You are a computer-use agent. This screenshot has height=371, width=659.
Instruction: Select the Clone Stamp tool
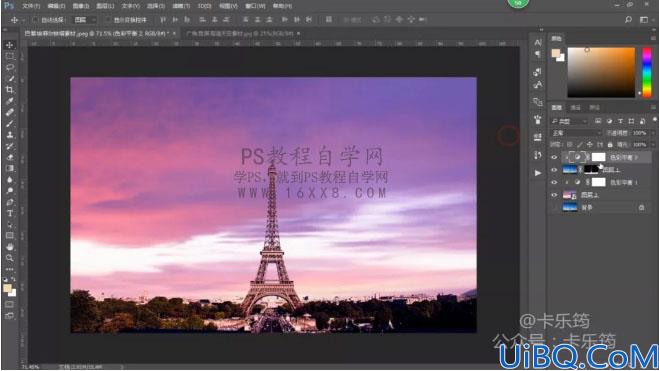pyautogui.click(x=10, y=135)
